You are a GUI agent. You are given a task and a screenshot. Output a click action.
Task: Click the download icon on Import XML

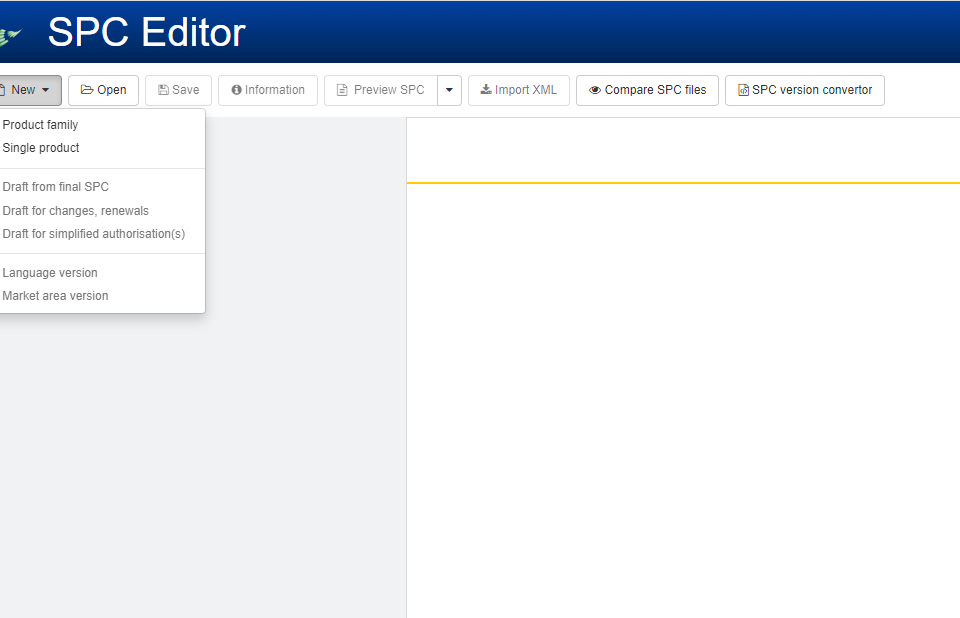tap(486, 90)
